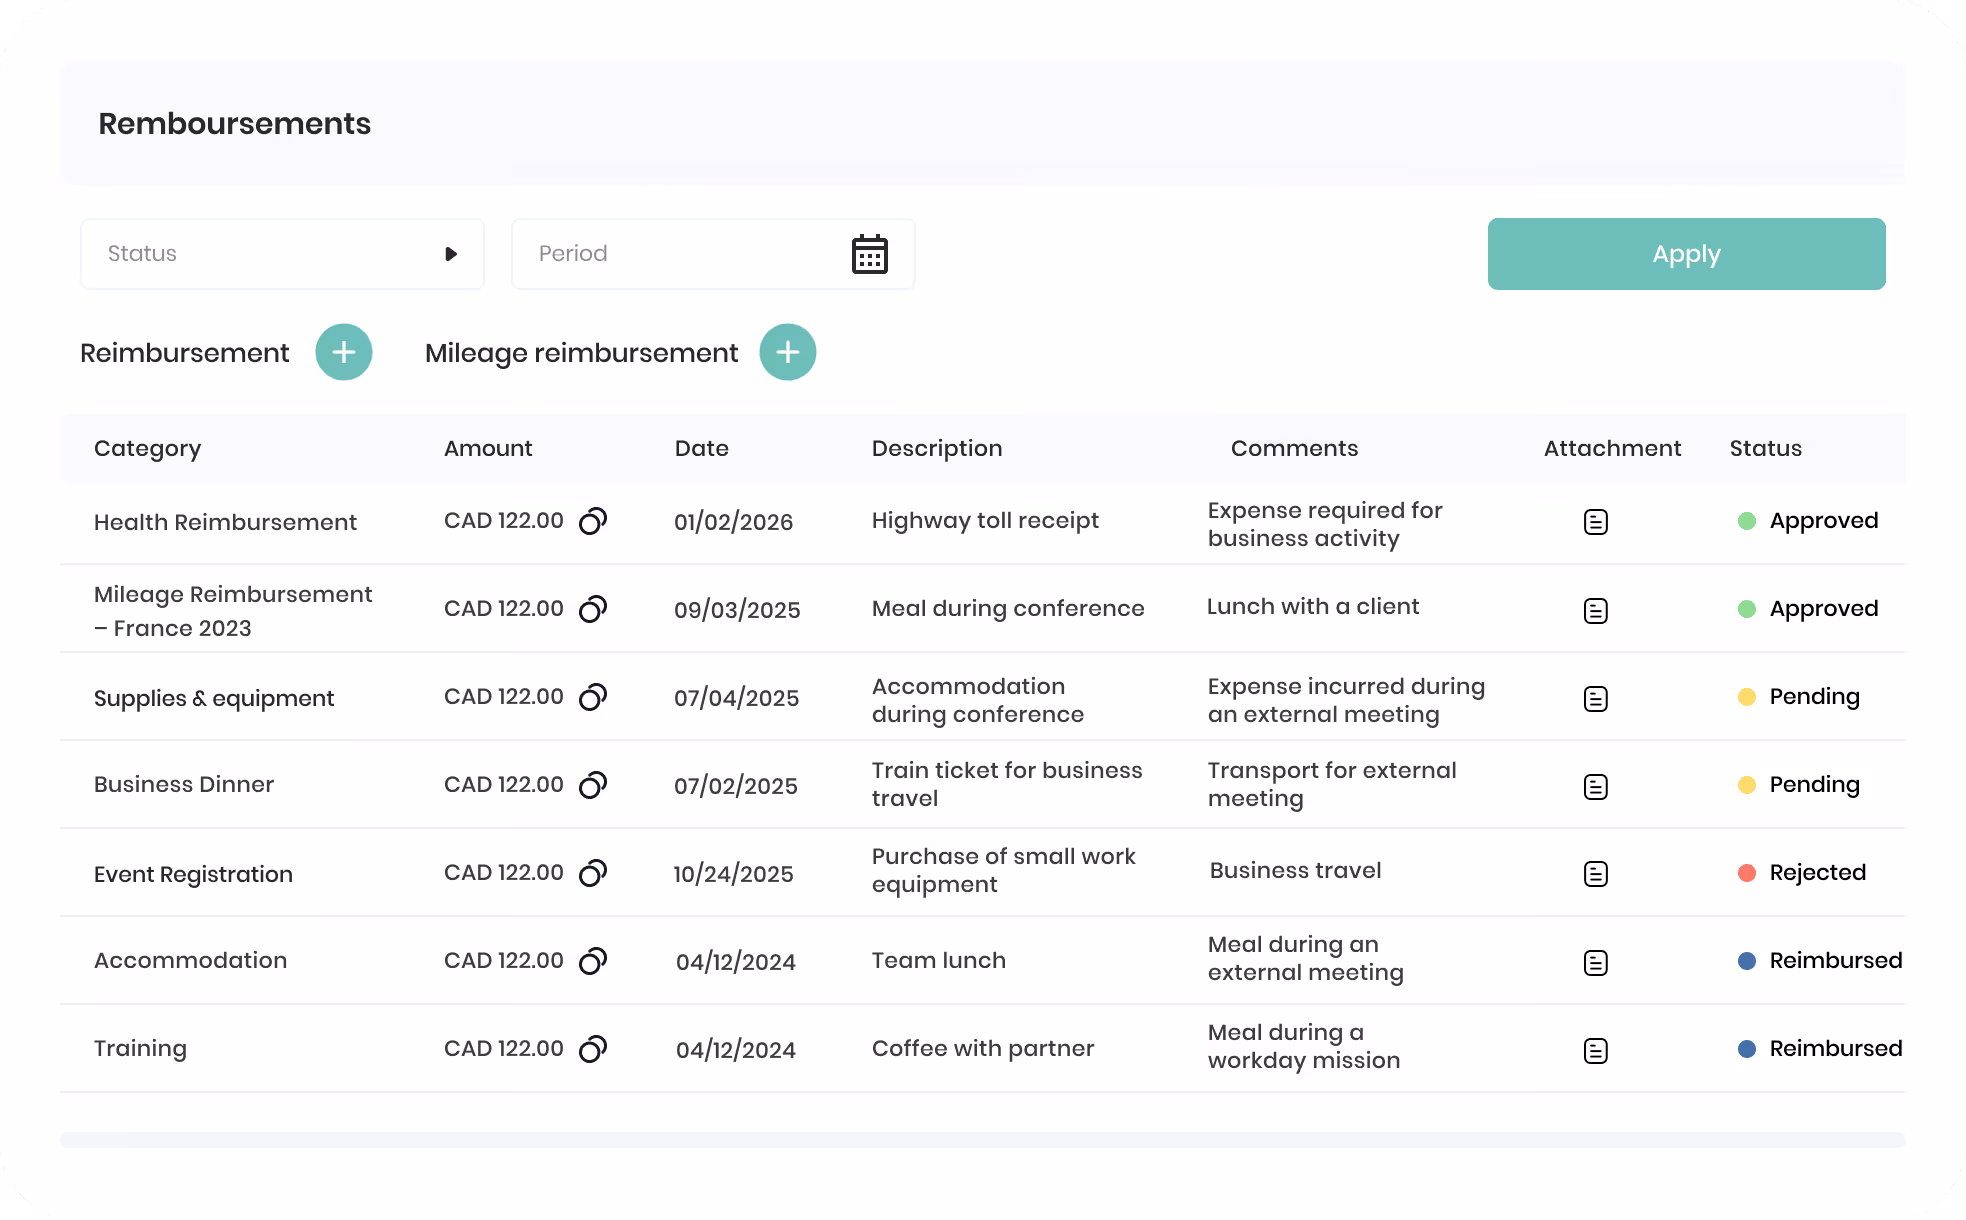Click the Period date field
The height and width of the screenshot is (1220, 1966).
pos(713,254)
